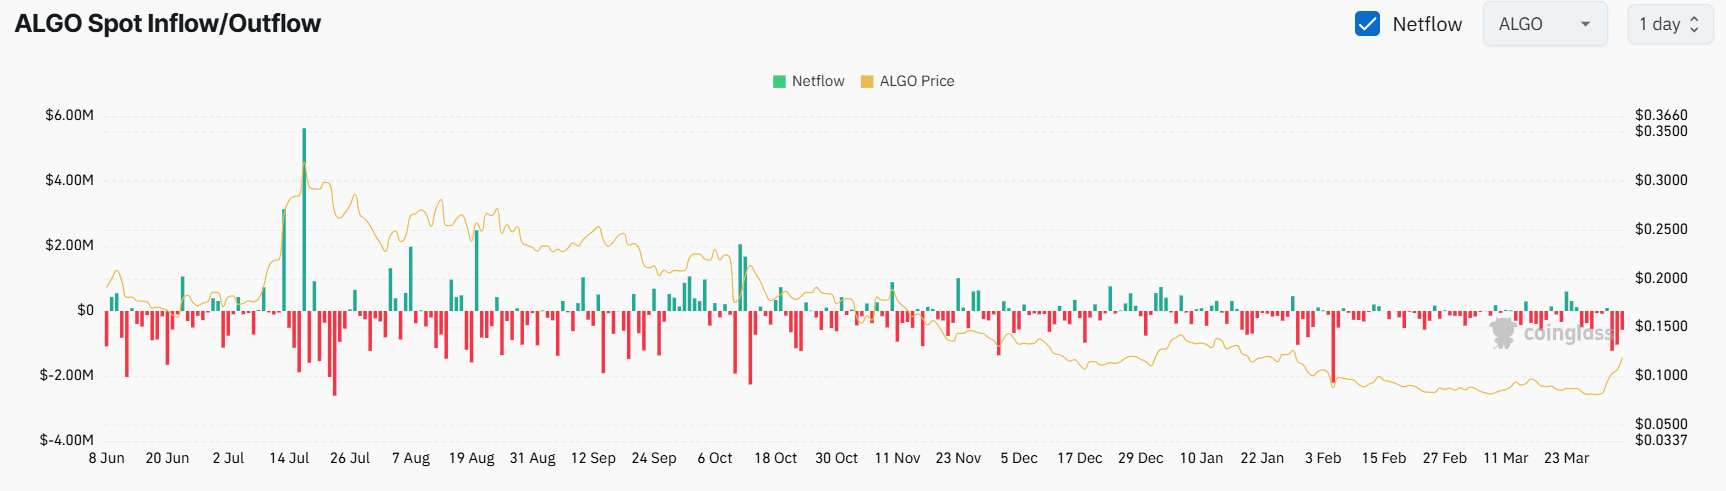Select the tallest green inflow bar in mid-July
Viewport: 1726px width, 491px height.
point(304,220)
